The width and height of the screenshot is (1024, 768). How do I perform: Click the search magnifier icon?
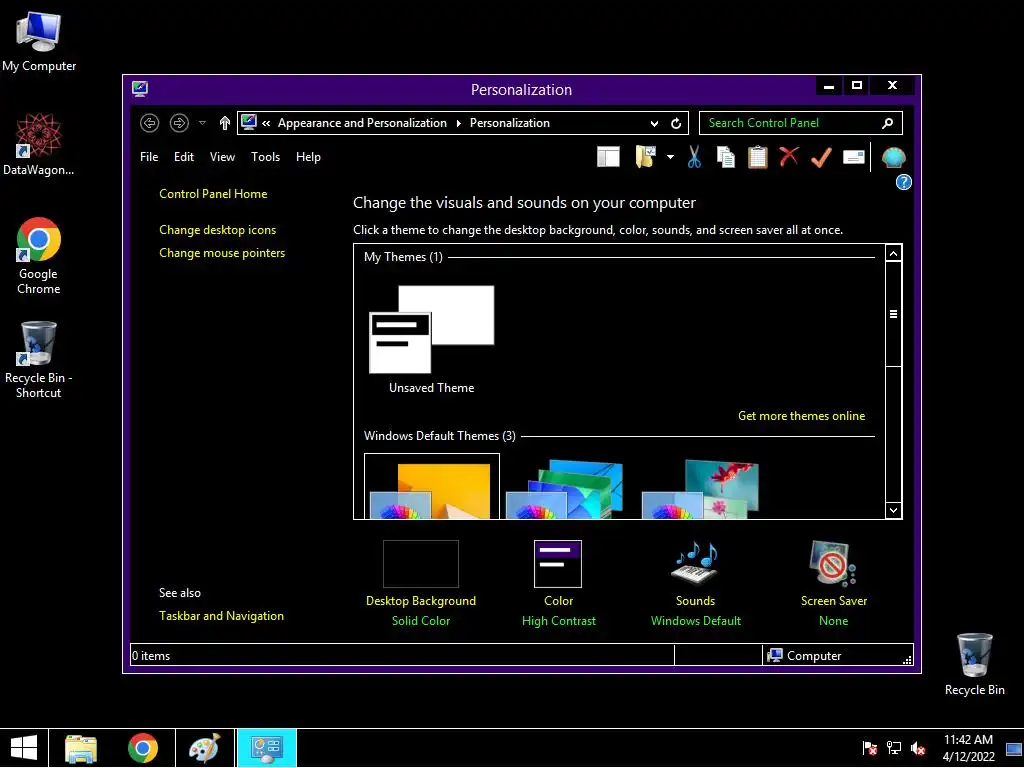887,123
